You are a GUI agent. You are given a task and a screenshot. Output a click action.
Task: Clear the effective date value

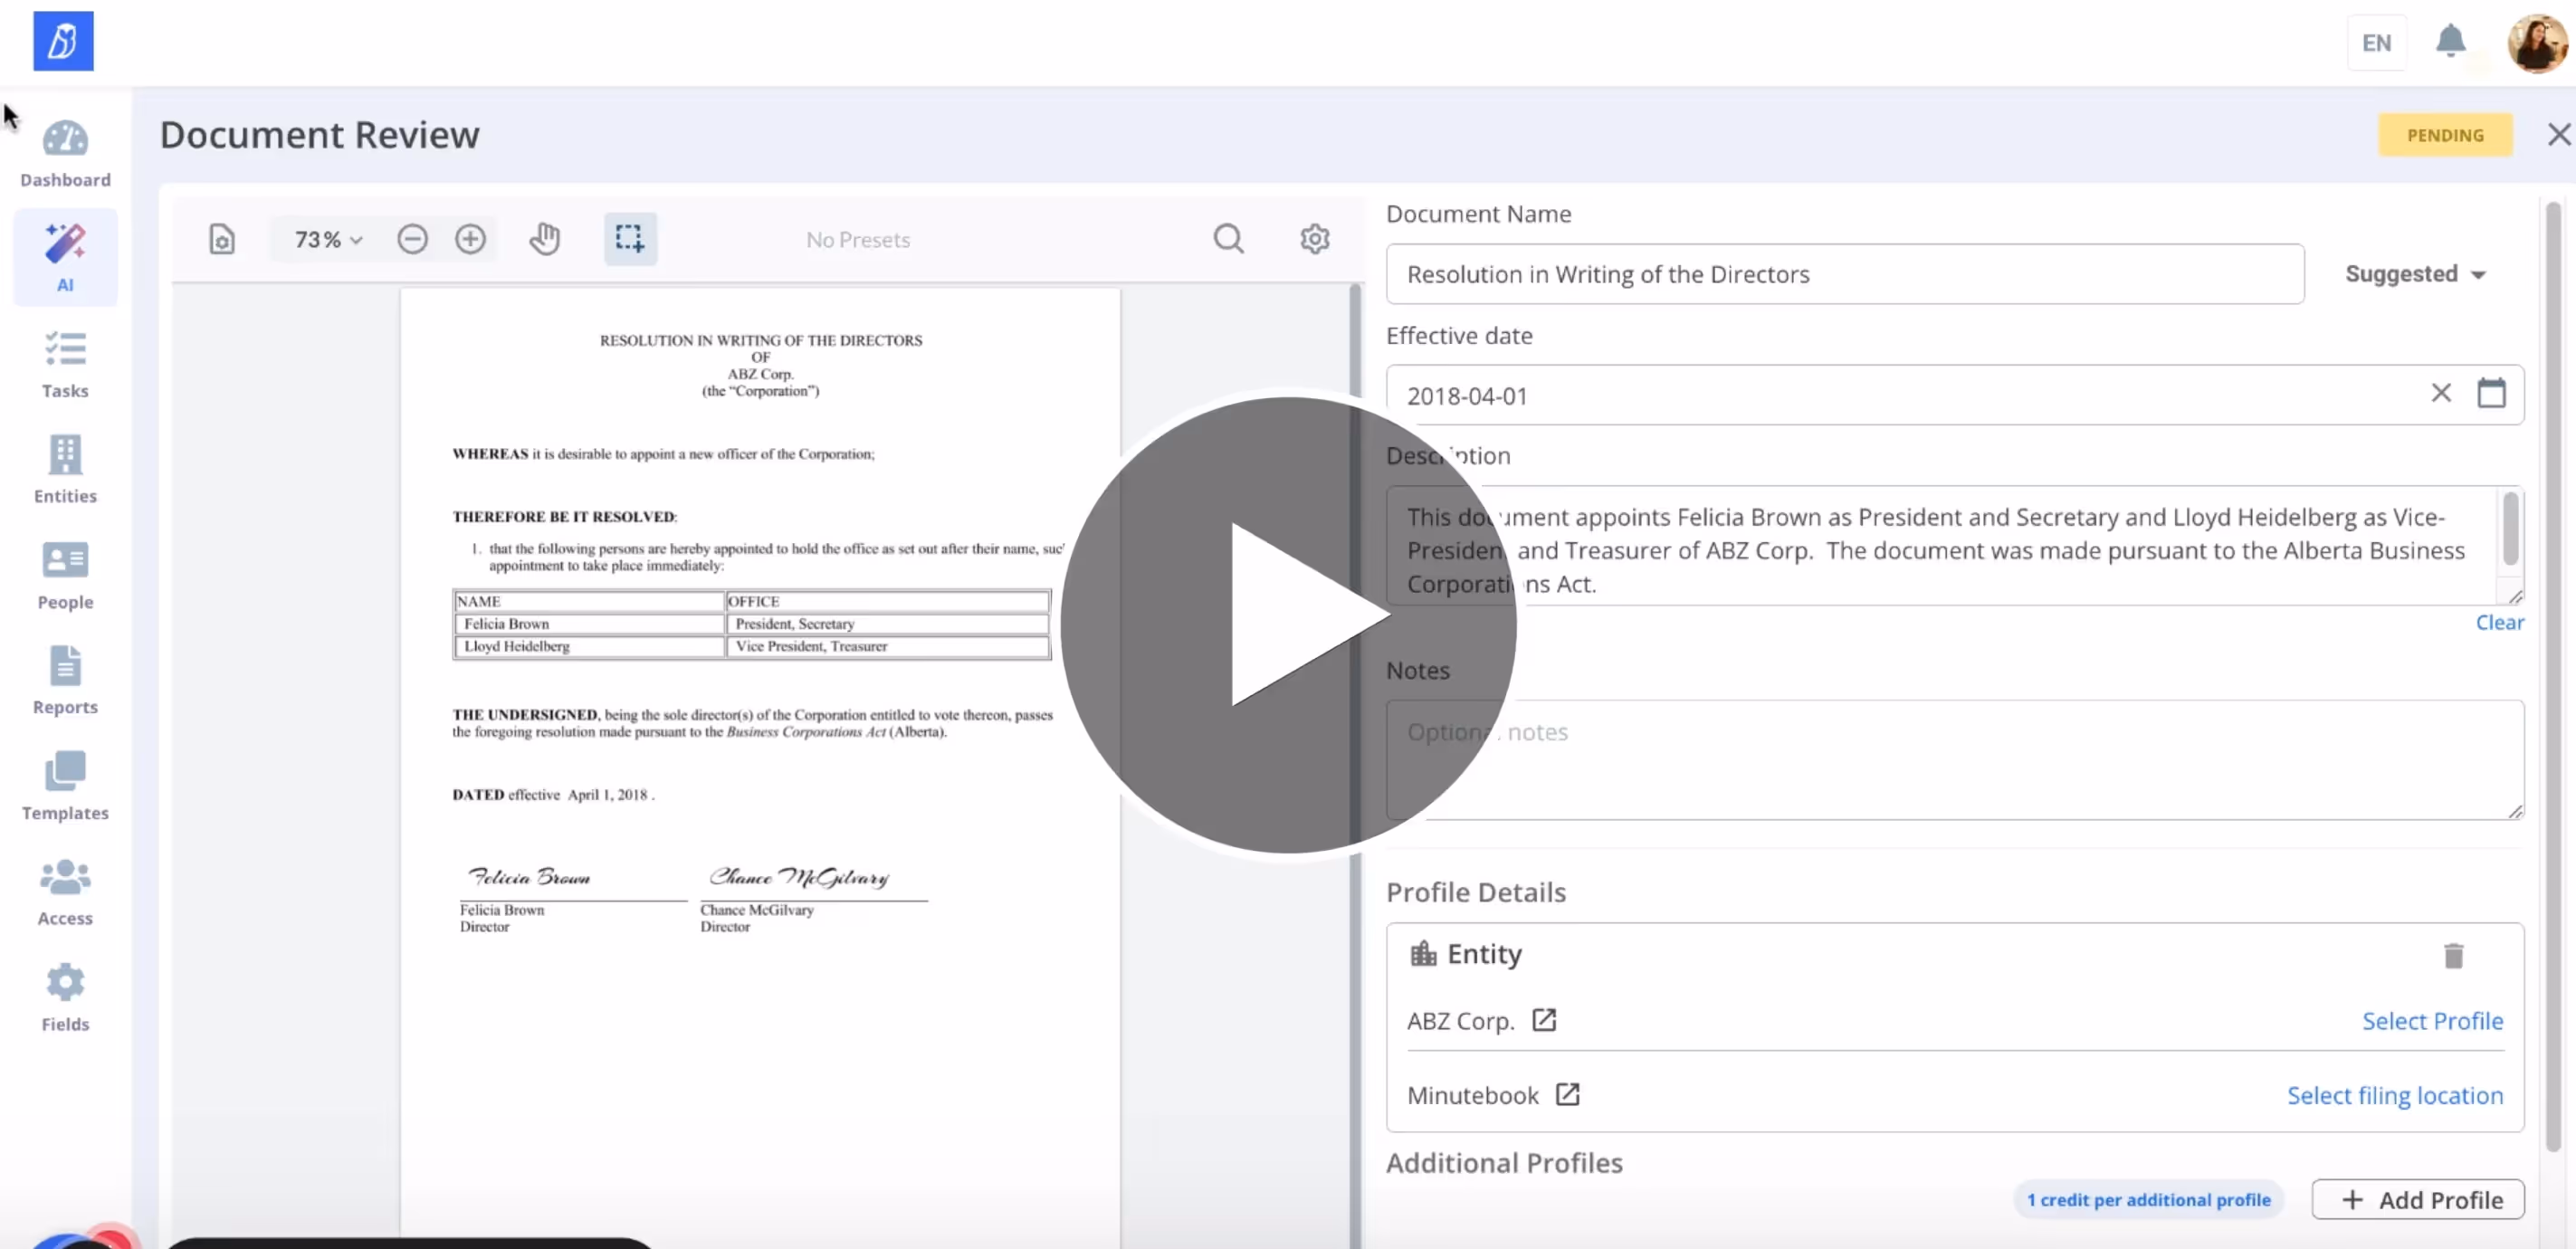(2441, 393)
